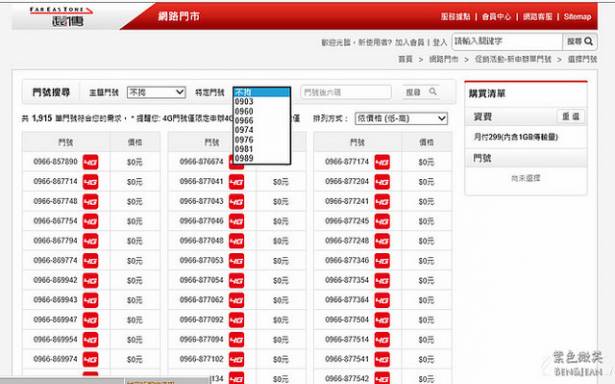Open 會員中心 in the header
615x384 pixels.
496,16
